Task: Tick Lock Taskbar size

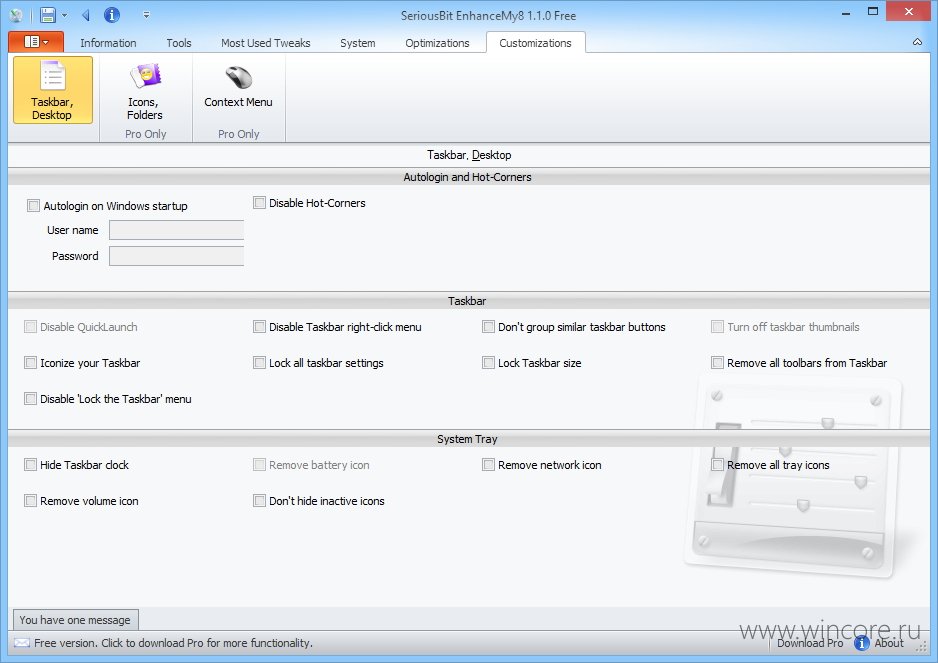Action: tap(488, 363)
